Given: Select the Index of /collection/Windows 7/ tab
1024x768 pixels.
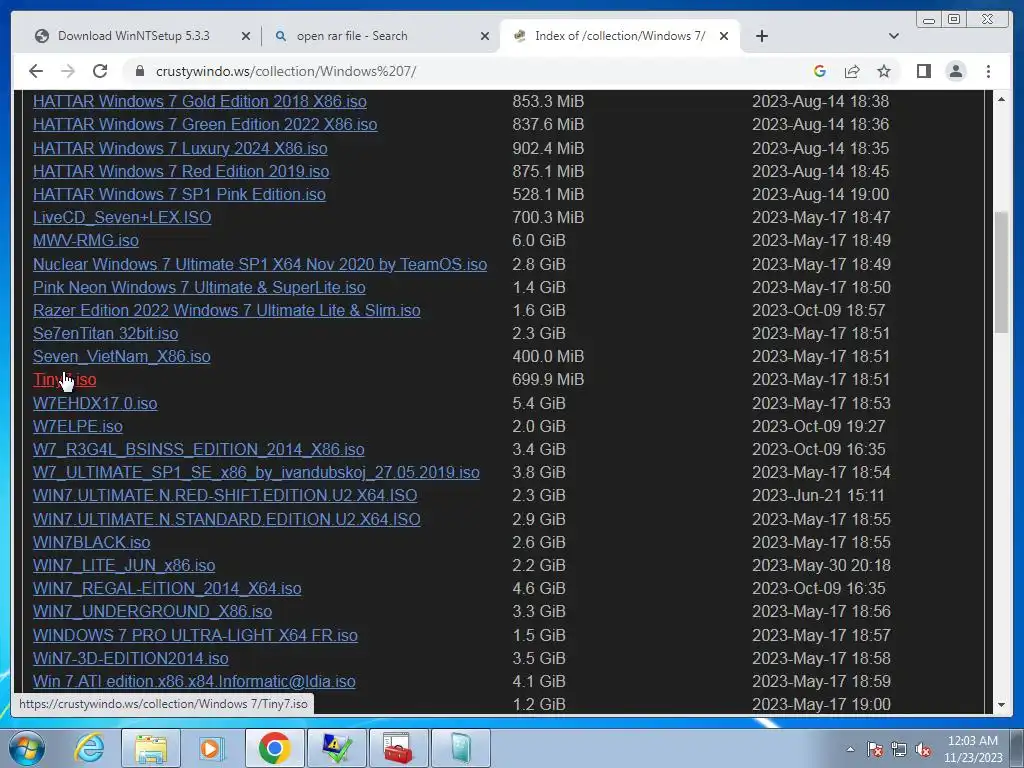Looking at the screenshot, I should pos(620,36).
